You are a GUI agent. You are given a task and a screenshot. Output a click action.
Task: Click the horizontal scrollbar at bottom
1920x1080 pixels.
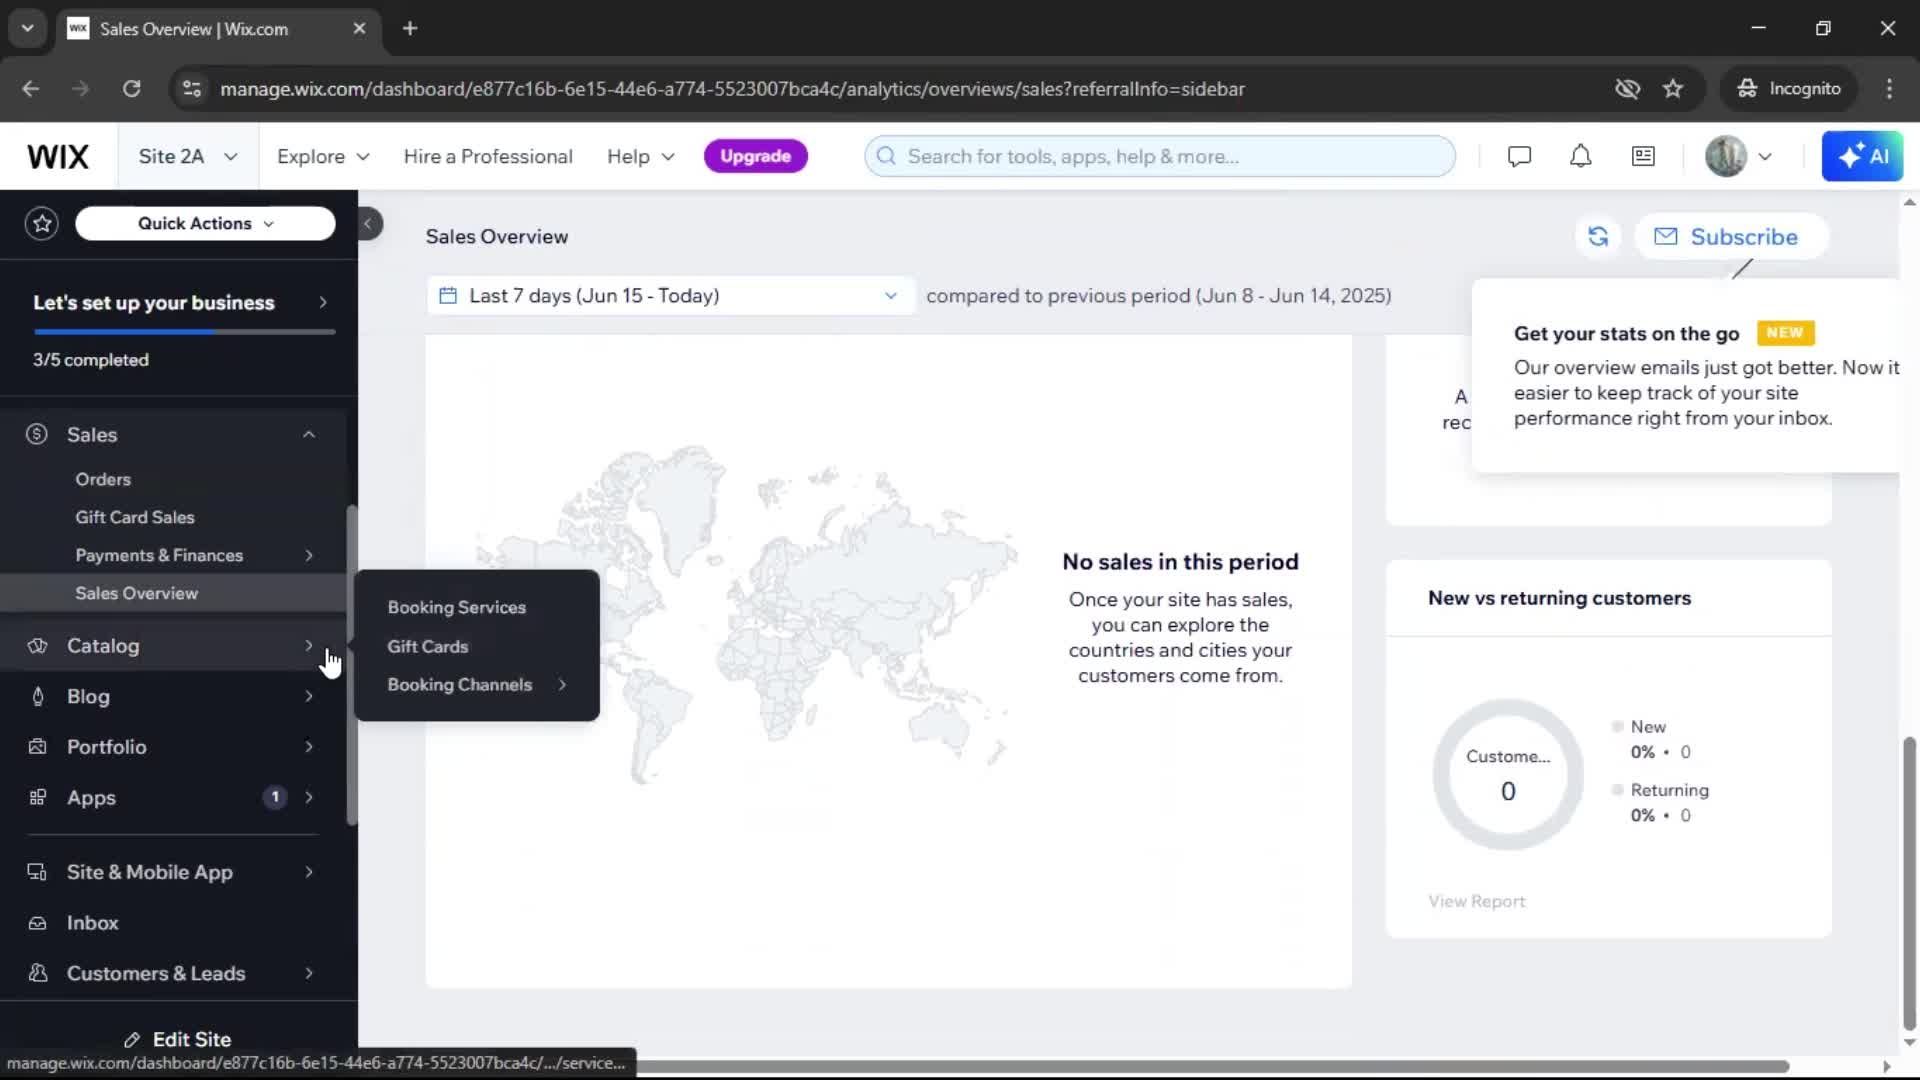click(x=1210, y=1066)
